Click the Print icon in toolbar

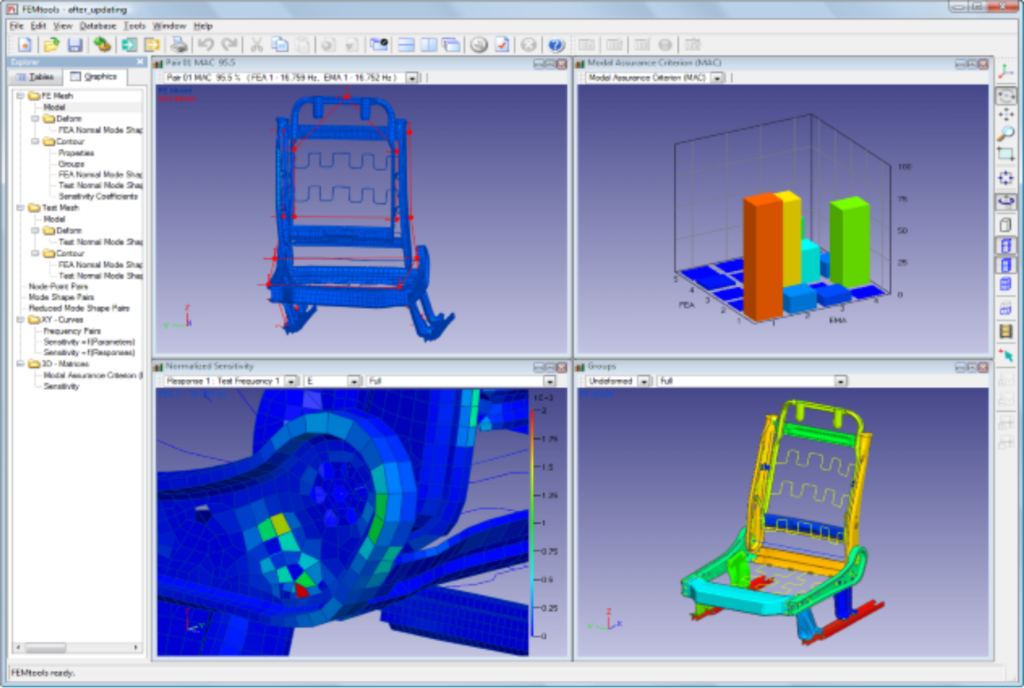(178, 45)
